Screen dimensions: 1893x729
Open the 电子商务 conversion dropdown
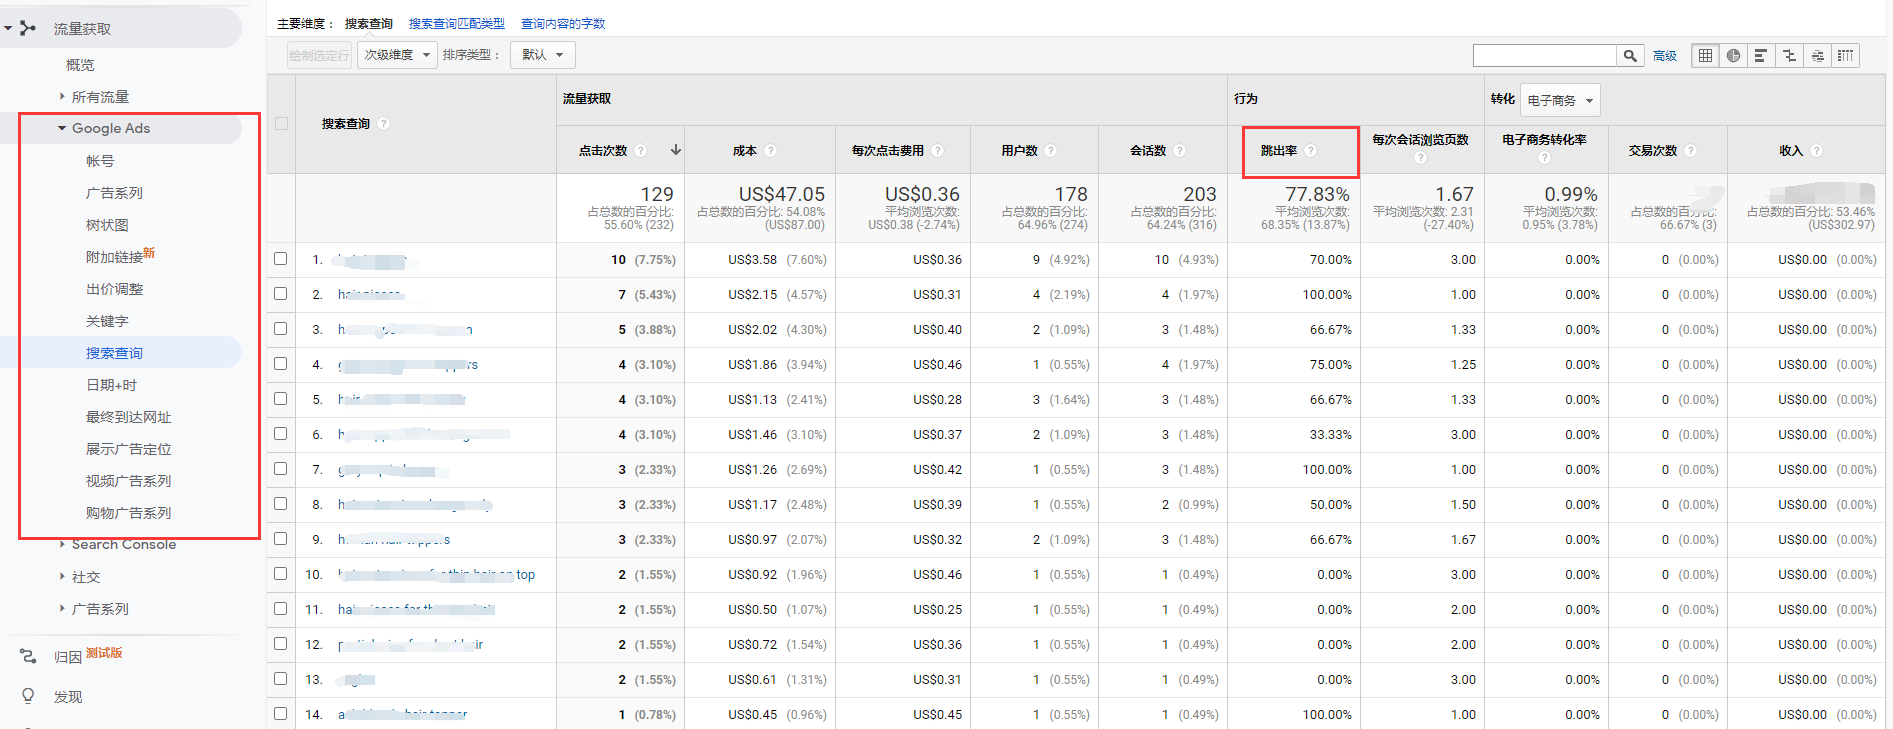(x=1560, y=100)
